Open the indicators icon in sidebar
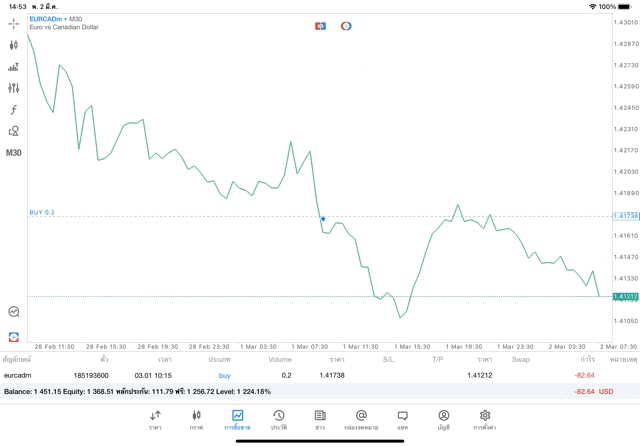The height and width of the screenshot is (447, 640). coord(14,67)
